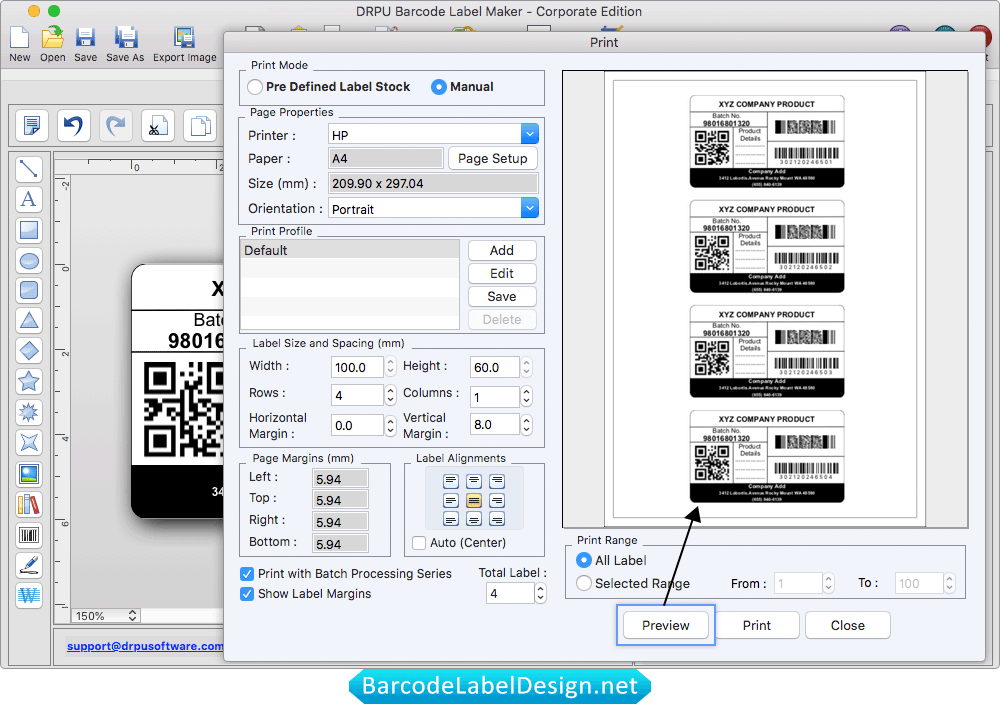Viewport: 1000px width, 704px height.
Task: Click the Height value stepper
Action: pyautogui.click(x=526, y=367)
